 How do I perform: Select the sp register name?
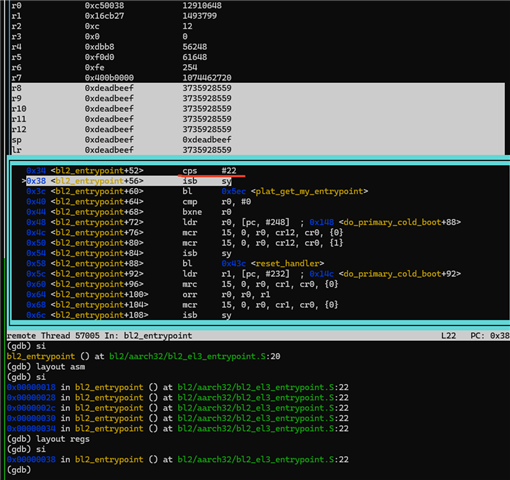[16, 140]
